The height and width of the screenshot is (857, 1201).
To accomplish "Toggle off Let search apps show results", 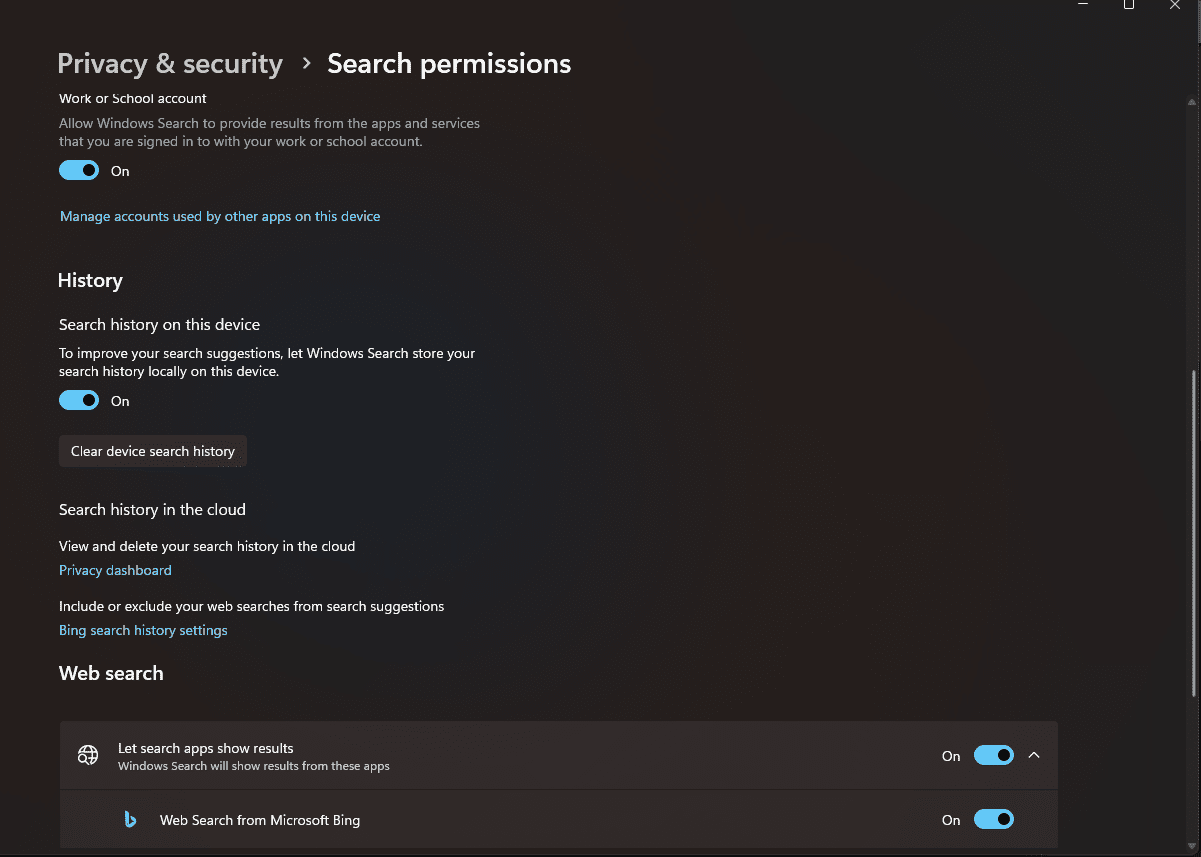I will pyautogui.click(x=994, y=755).
